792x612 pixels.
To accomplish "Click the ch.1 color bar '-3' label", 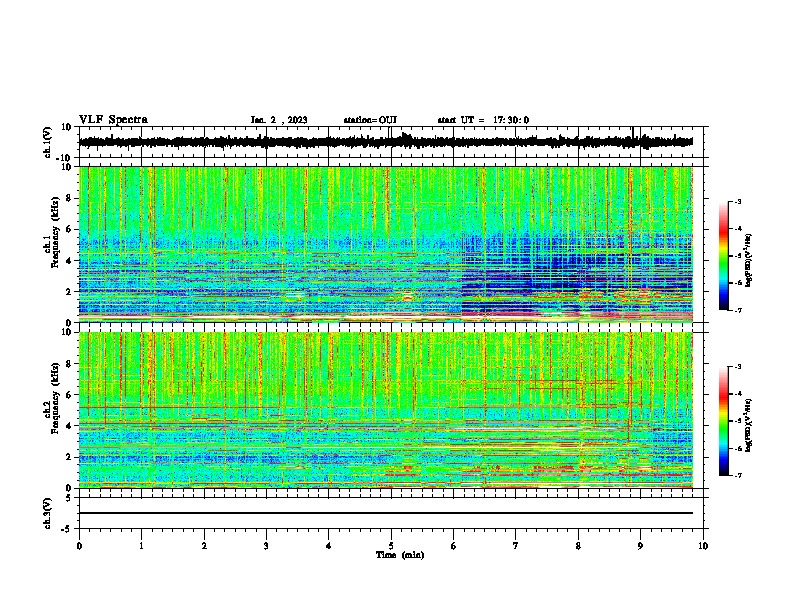I will coord(737,202).
